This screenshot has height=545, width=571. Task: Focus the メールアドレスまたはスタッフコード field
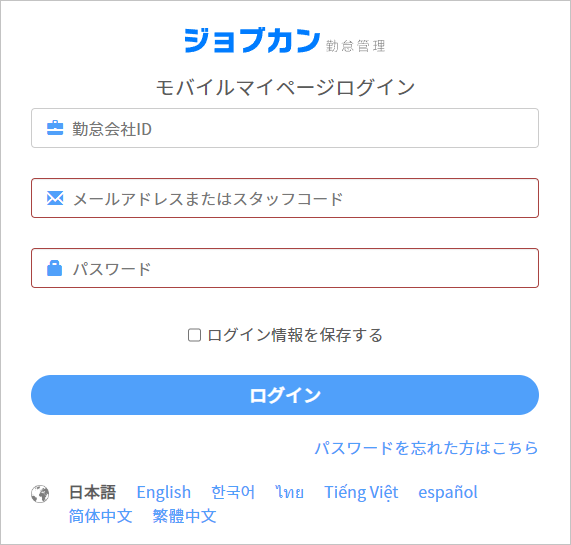[x=285, y=198]
